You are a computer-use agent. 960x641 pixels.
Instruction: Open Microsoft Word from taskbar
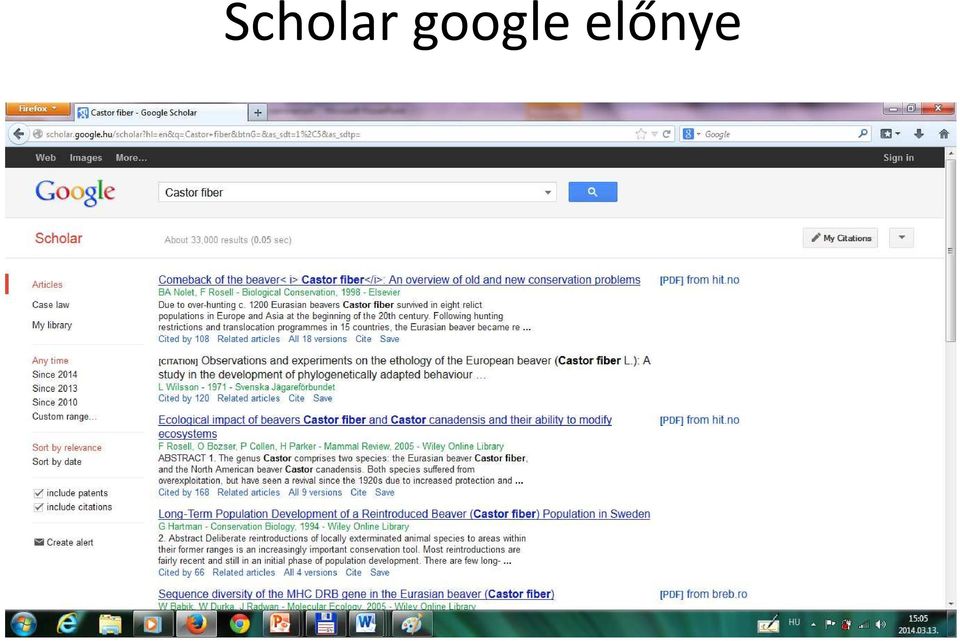click(x=366, y=624)
